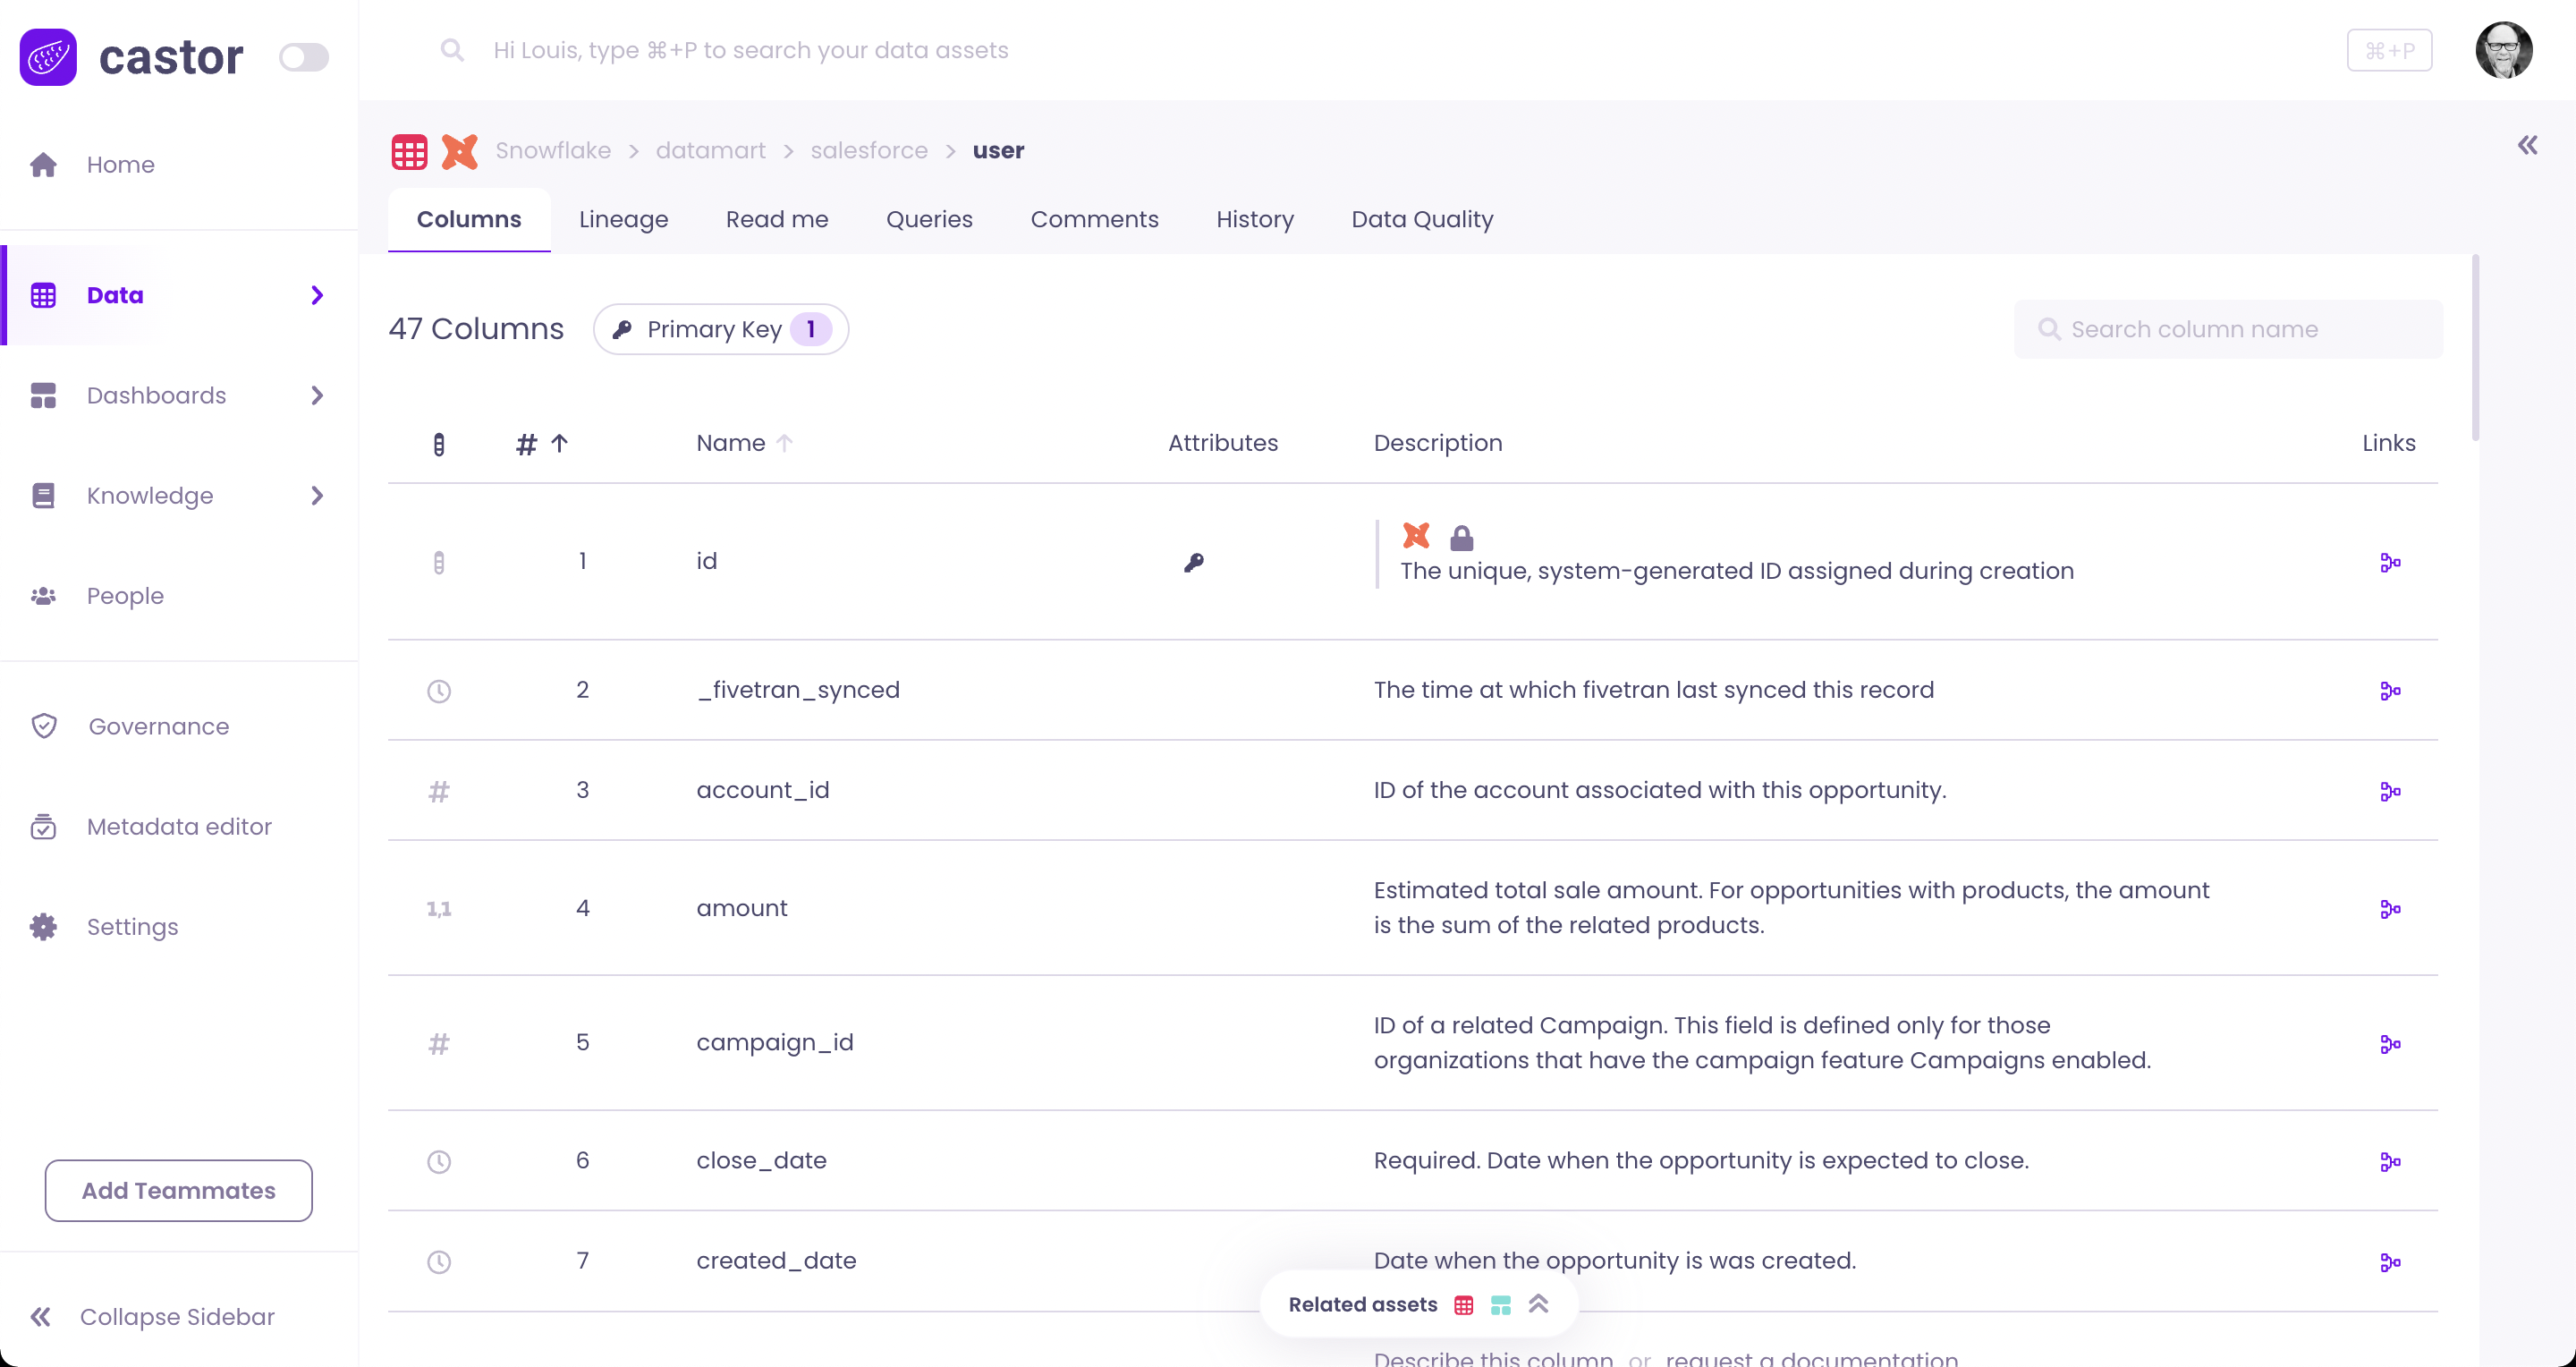
Task: Click the lineage link icon for id row
Action: point(2390,563)
